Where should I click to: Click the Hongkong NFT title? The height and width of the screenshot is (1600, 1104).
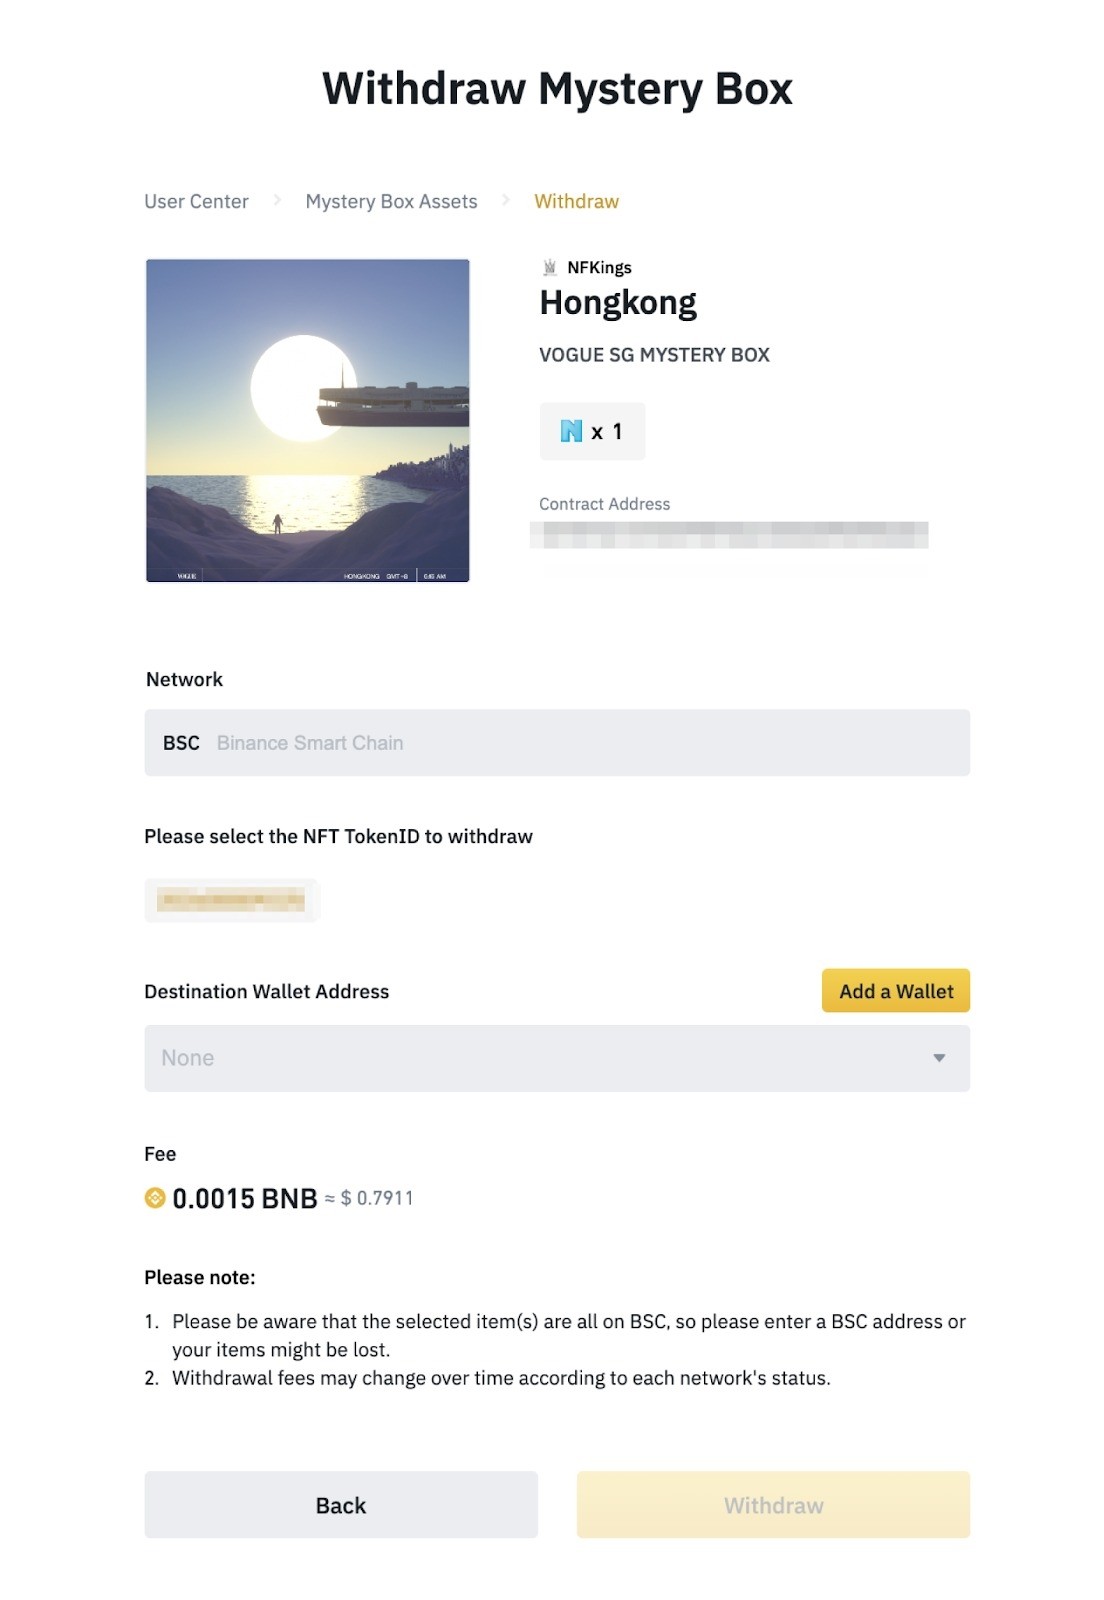click(x=618, y=303)
